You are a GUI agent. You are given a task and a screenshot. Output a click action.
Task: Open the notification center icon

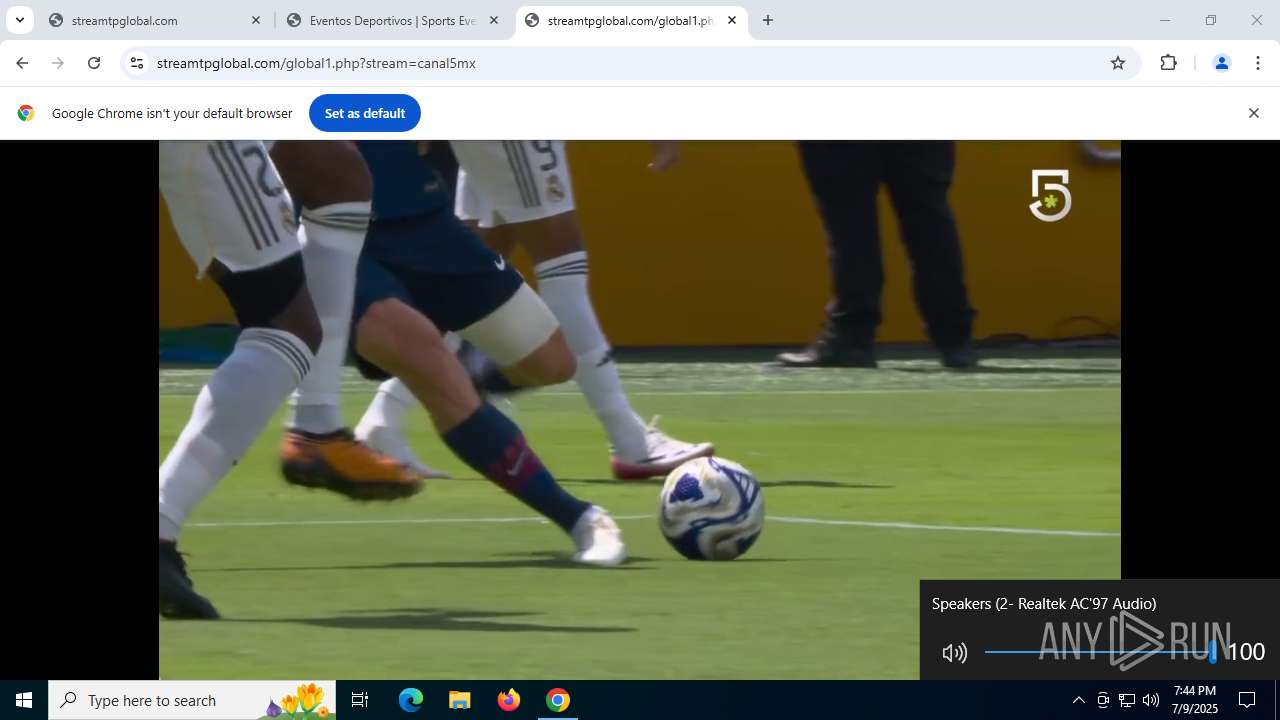tap(1247, 700)
